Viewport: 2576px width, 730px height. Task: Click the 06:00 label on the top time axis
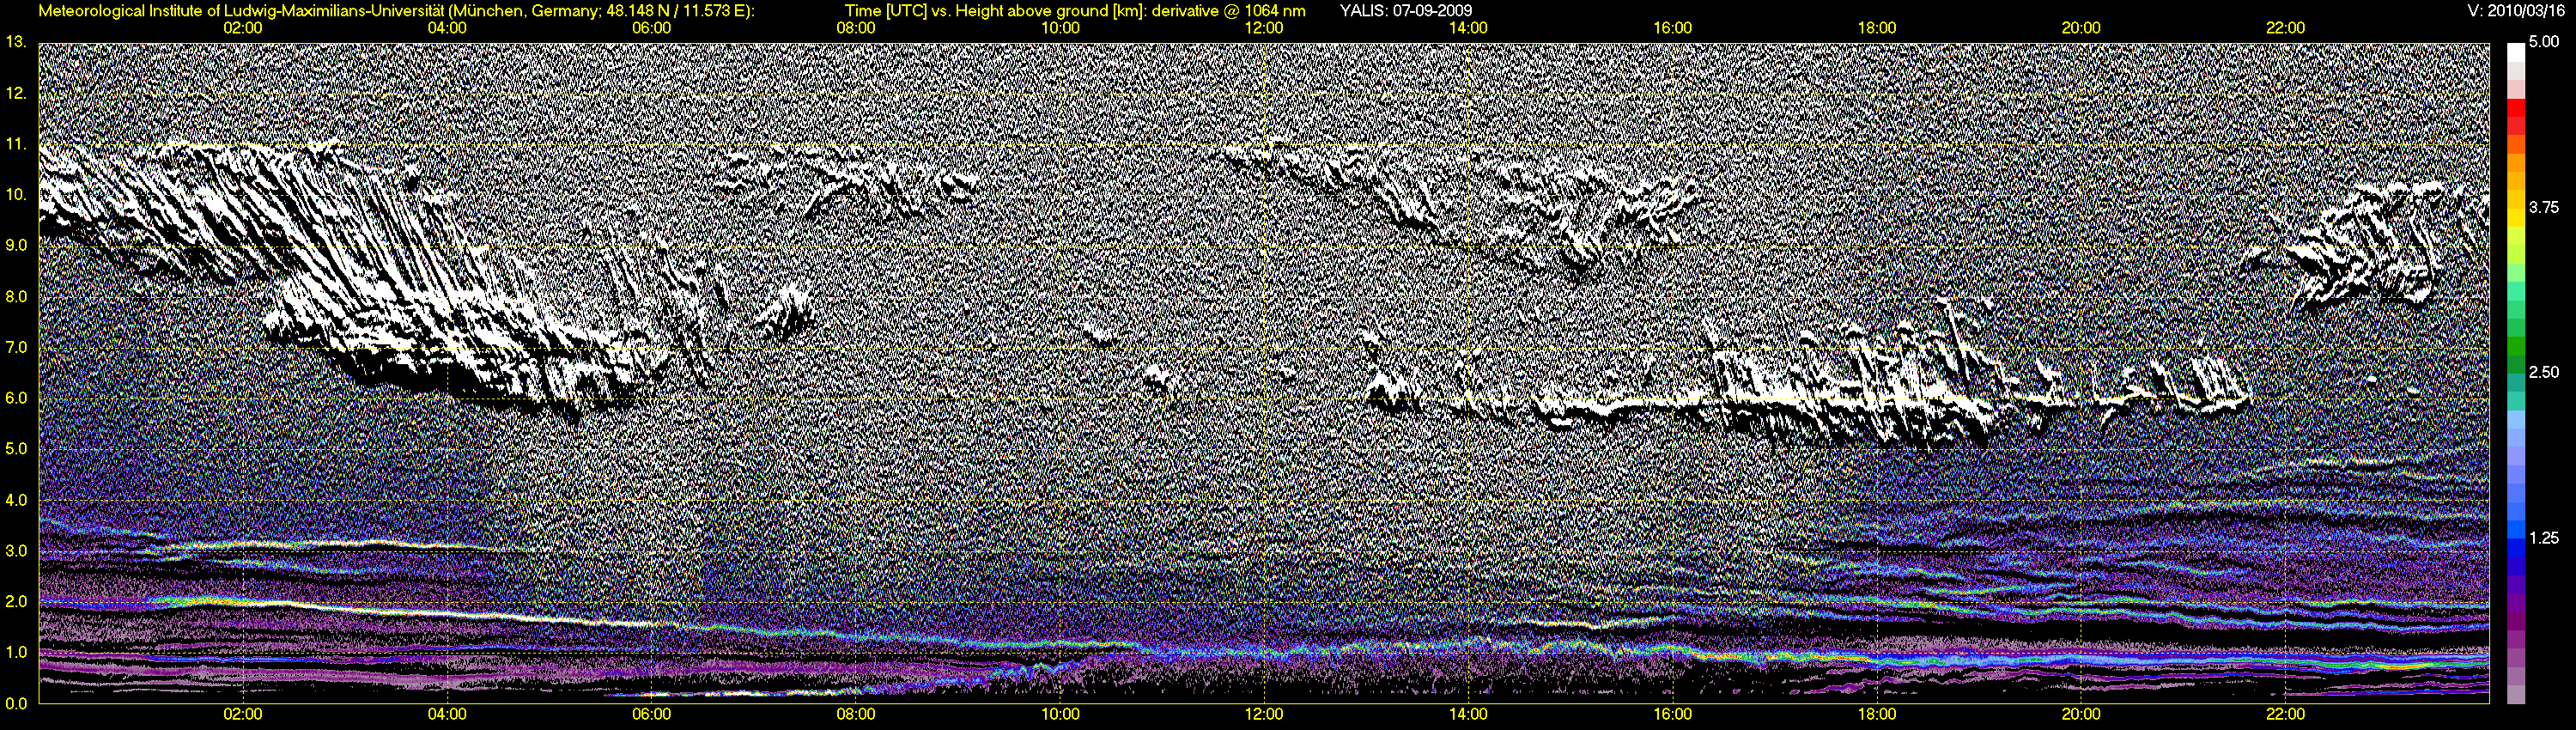coord(652,28)
